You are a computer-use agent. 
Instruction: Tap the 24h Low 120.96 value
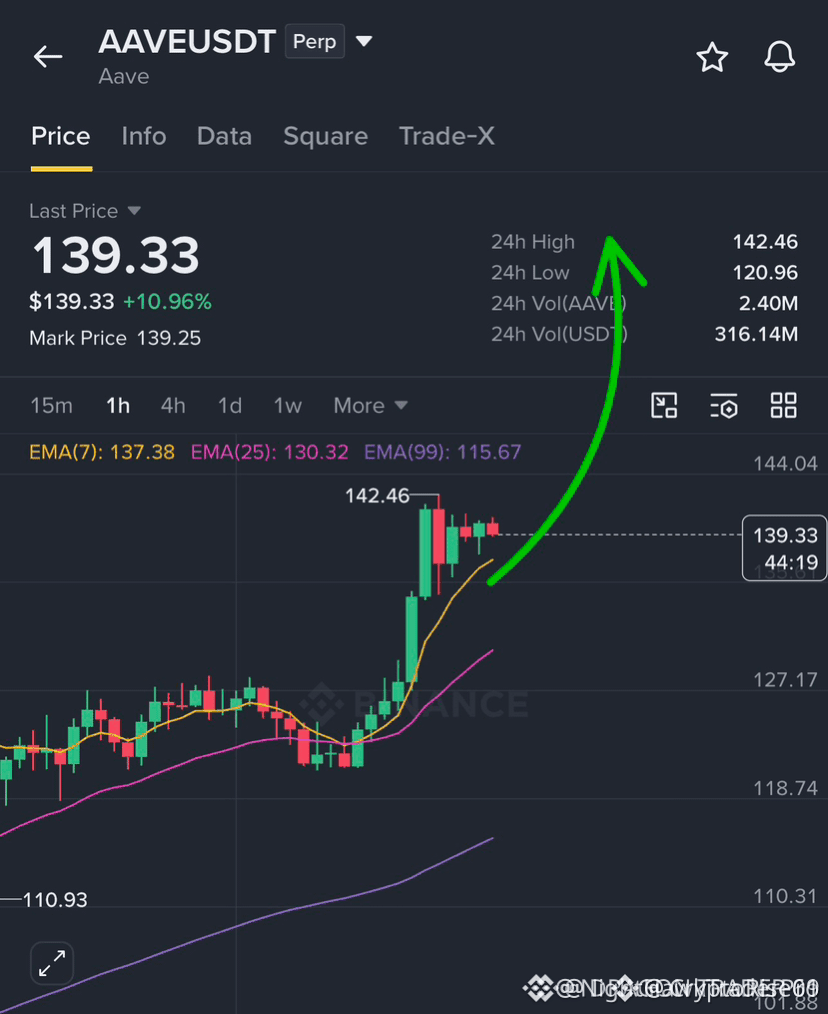765,273
